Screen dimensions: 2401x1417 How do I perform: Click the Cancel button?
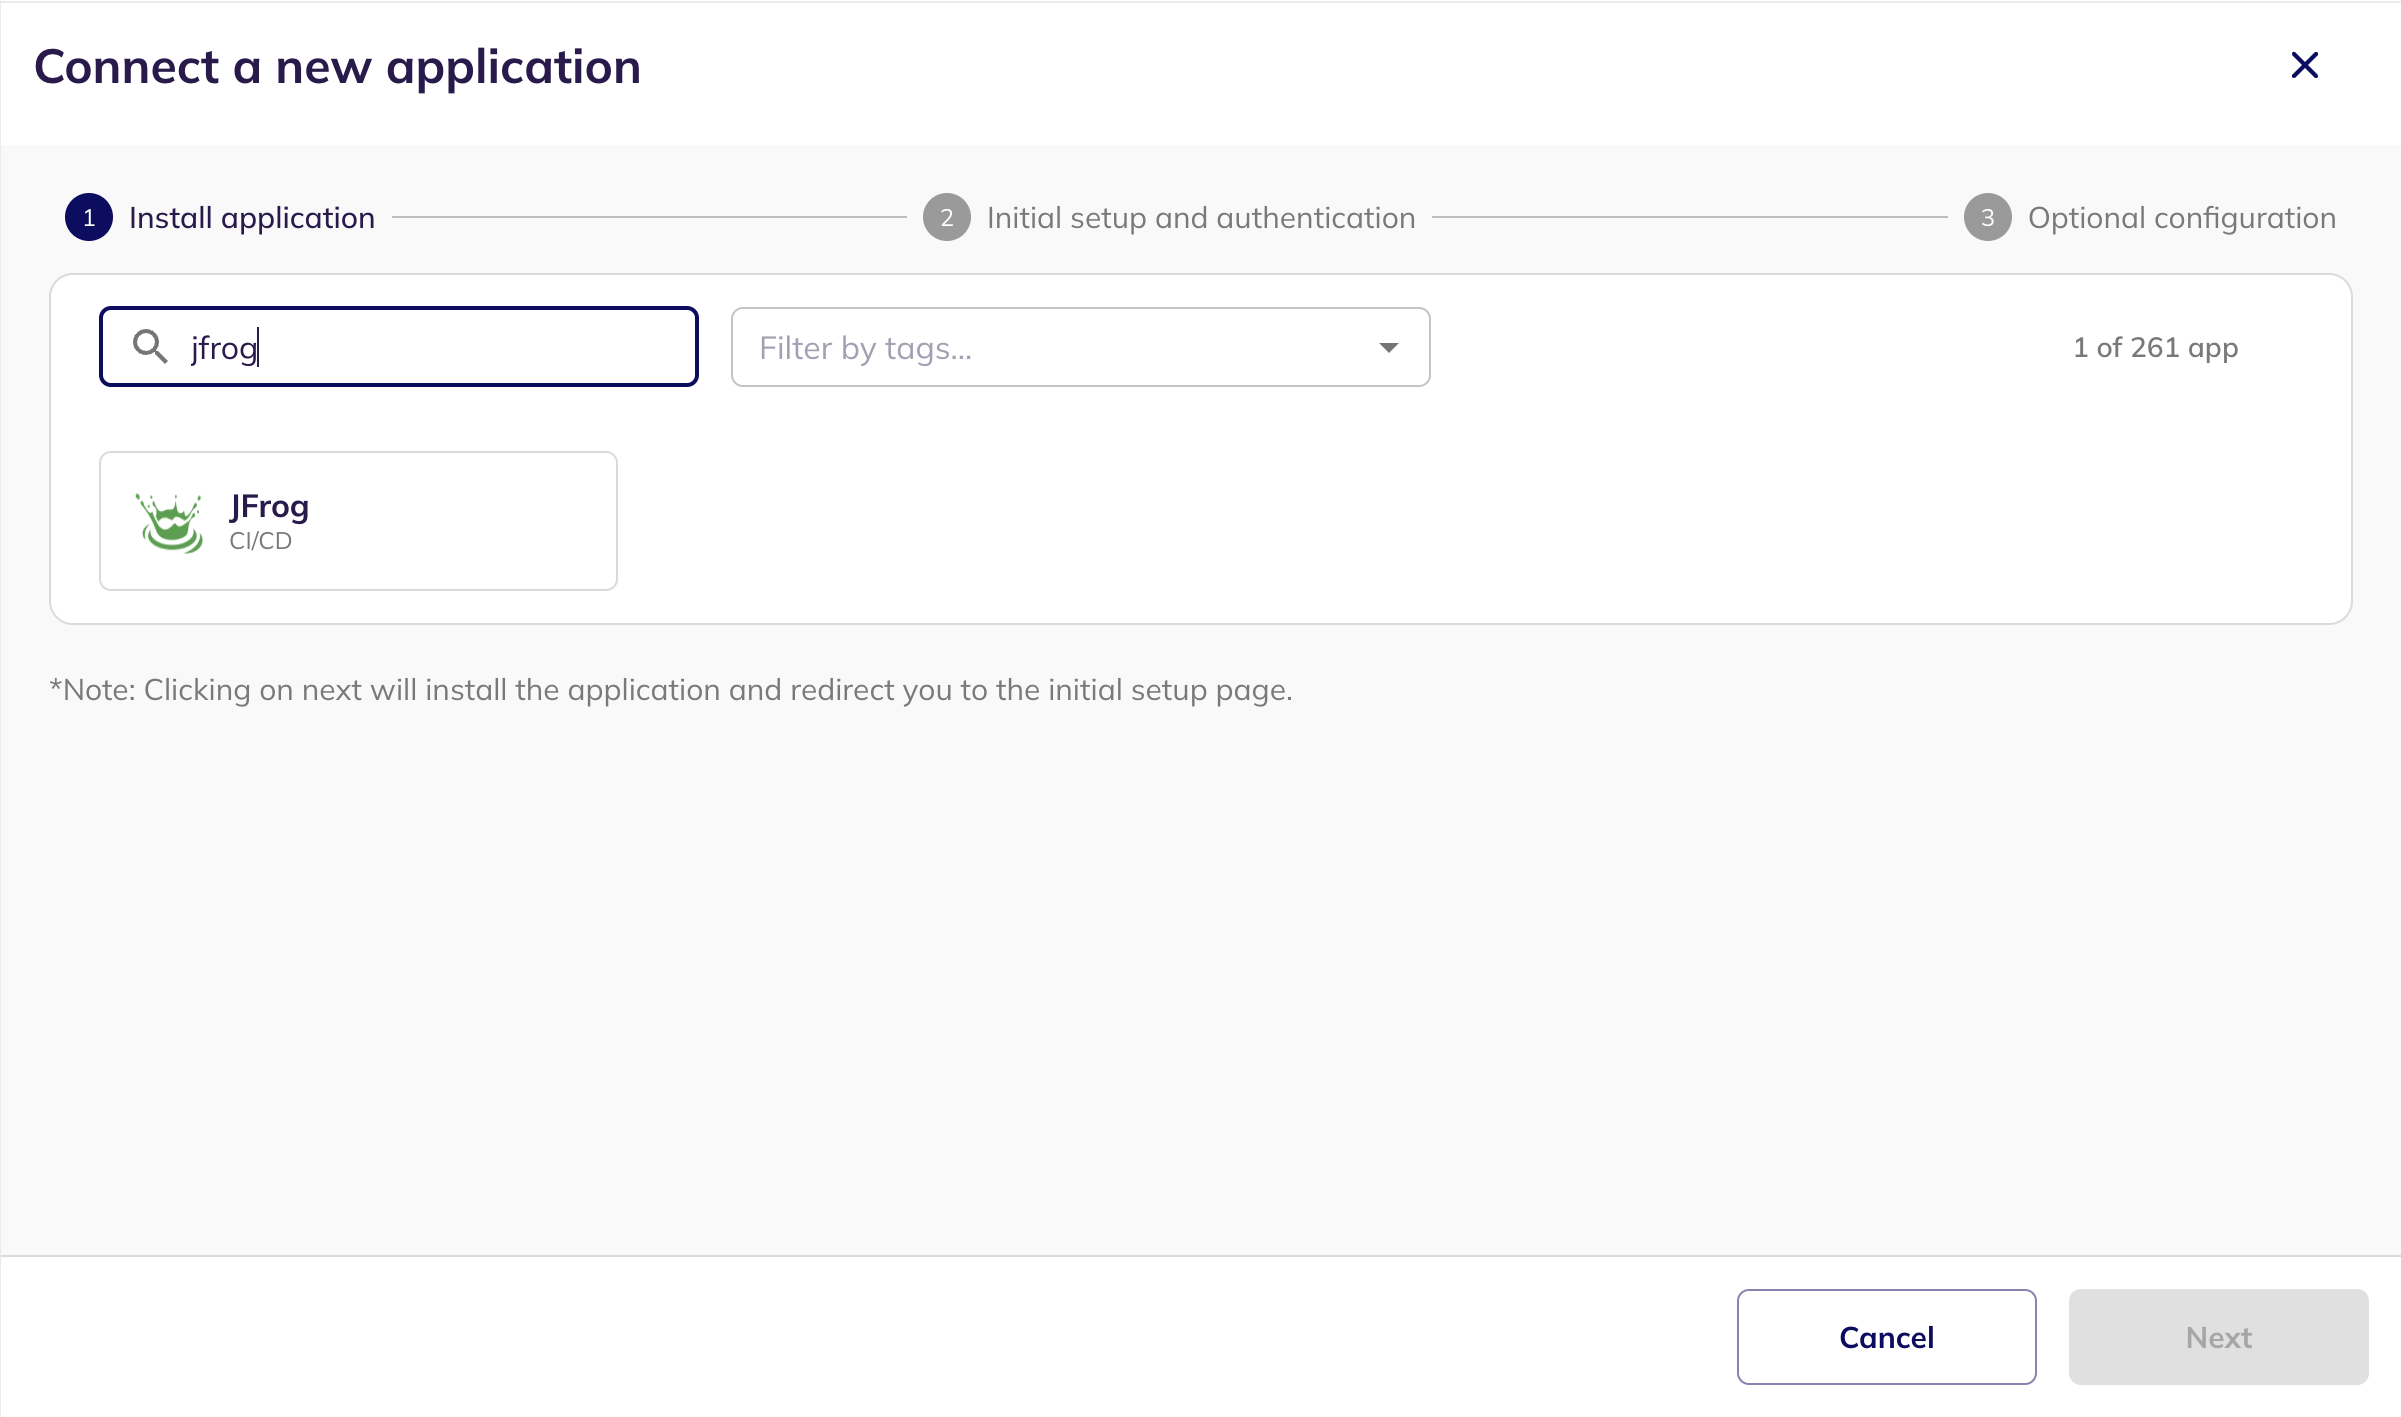click(x=1886, y=1337)
